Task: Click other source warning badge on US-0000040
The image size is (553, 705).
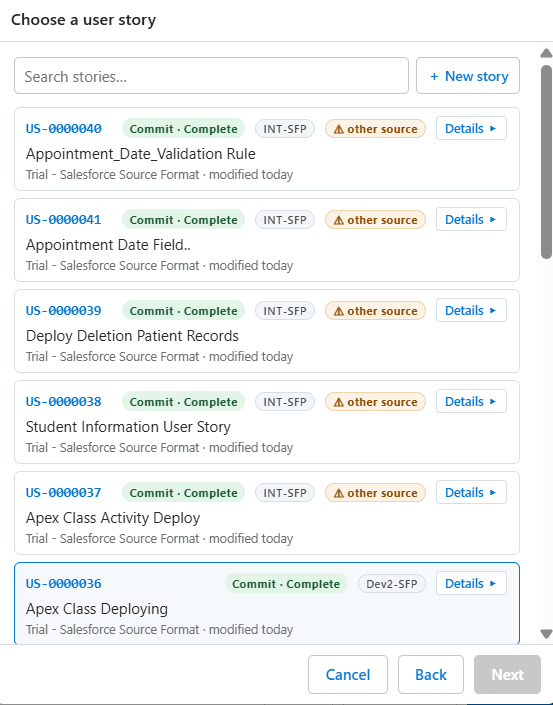Action: point(375,129)
